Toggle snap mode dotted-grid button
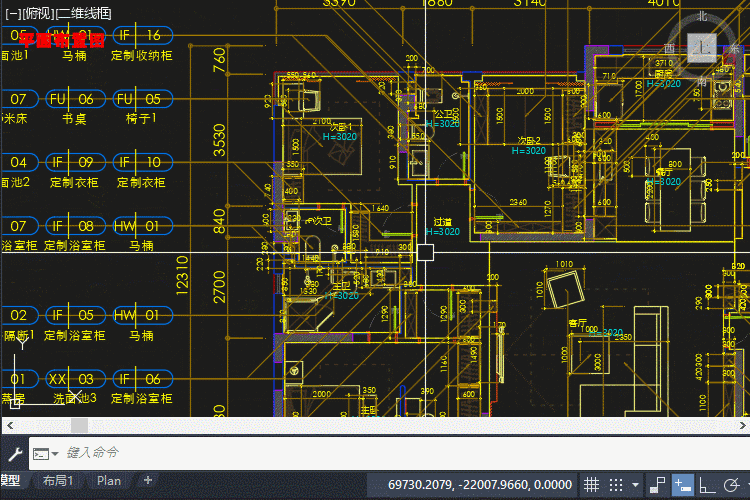Image resolution: width=750 pixels, height=500 pixels. pyautogui.click(x=616, y=485)
